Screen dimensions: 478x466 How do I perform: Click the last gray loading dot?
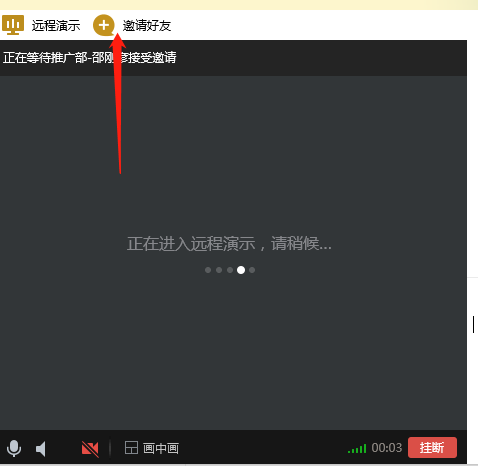point(252,270)
